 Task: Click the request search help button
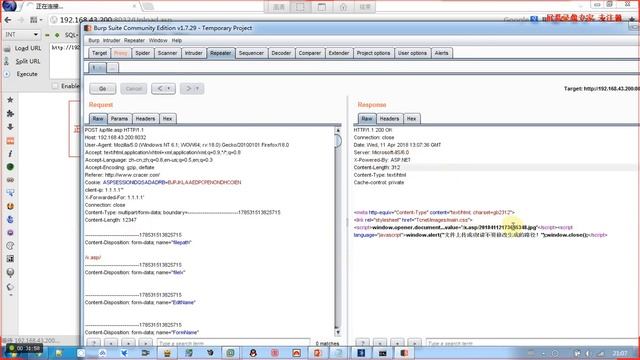click(94, 343)
